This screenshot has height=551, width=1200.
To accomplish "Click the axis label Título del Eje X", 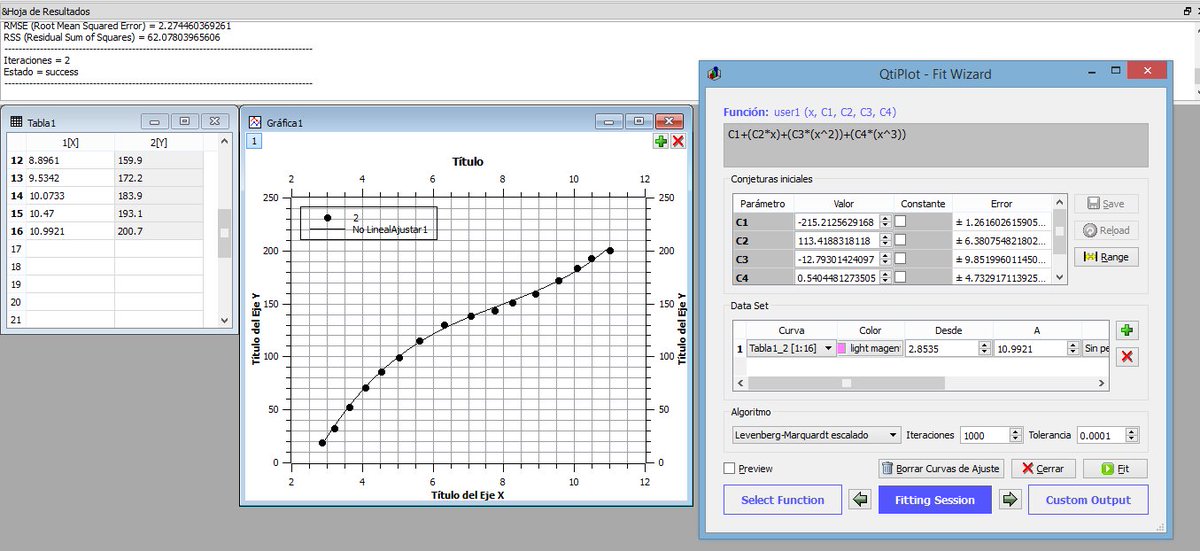I will click(467, 495).
